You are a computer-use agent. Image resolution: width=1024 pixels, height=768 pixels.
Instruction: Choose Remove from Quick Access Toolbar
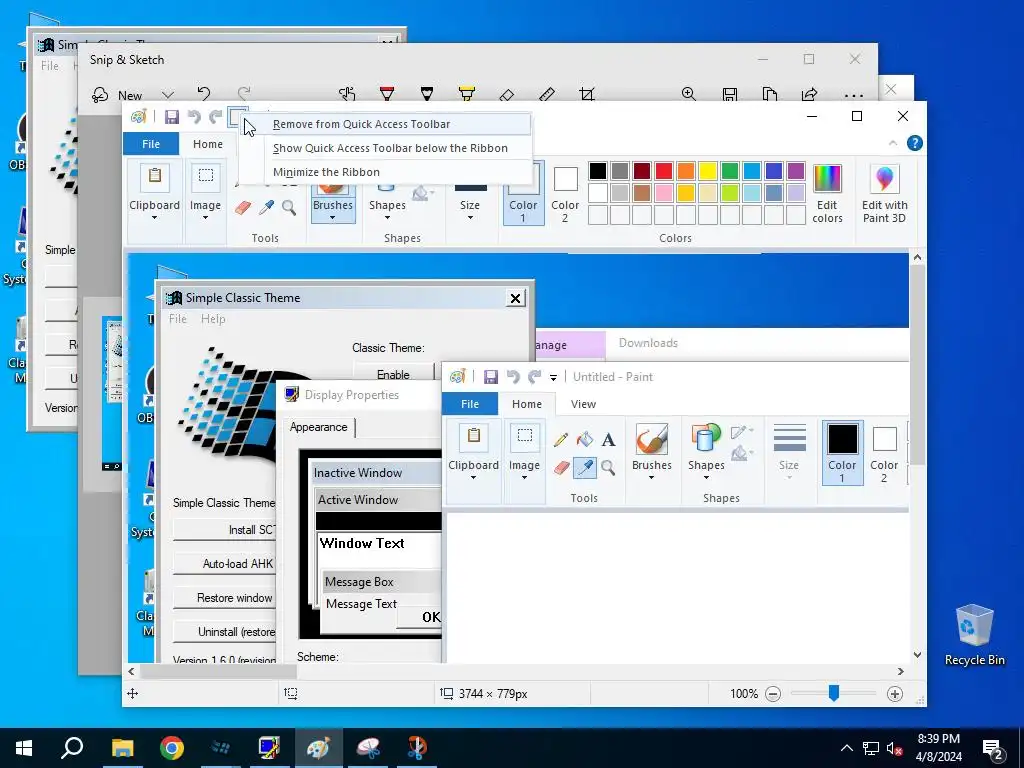coord(385,124)
